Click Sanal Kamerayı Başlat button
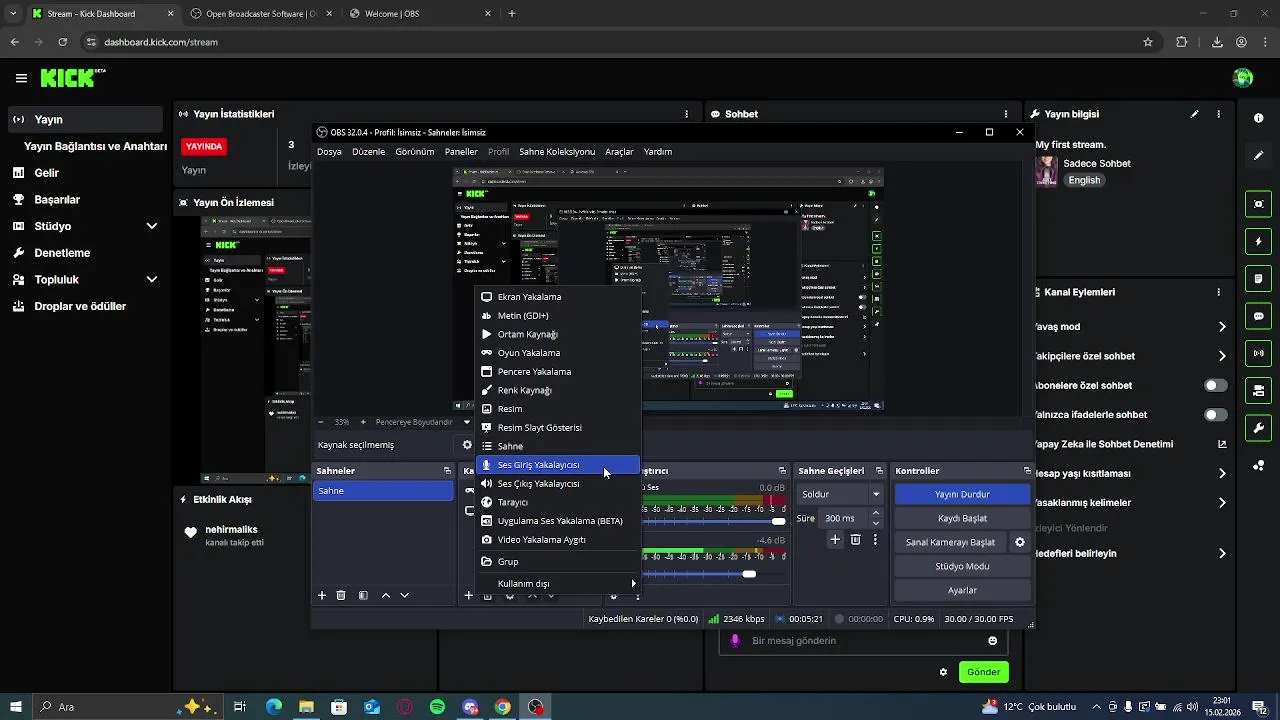This screenshot has width=1280, height=720. (x=950, y=542)
